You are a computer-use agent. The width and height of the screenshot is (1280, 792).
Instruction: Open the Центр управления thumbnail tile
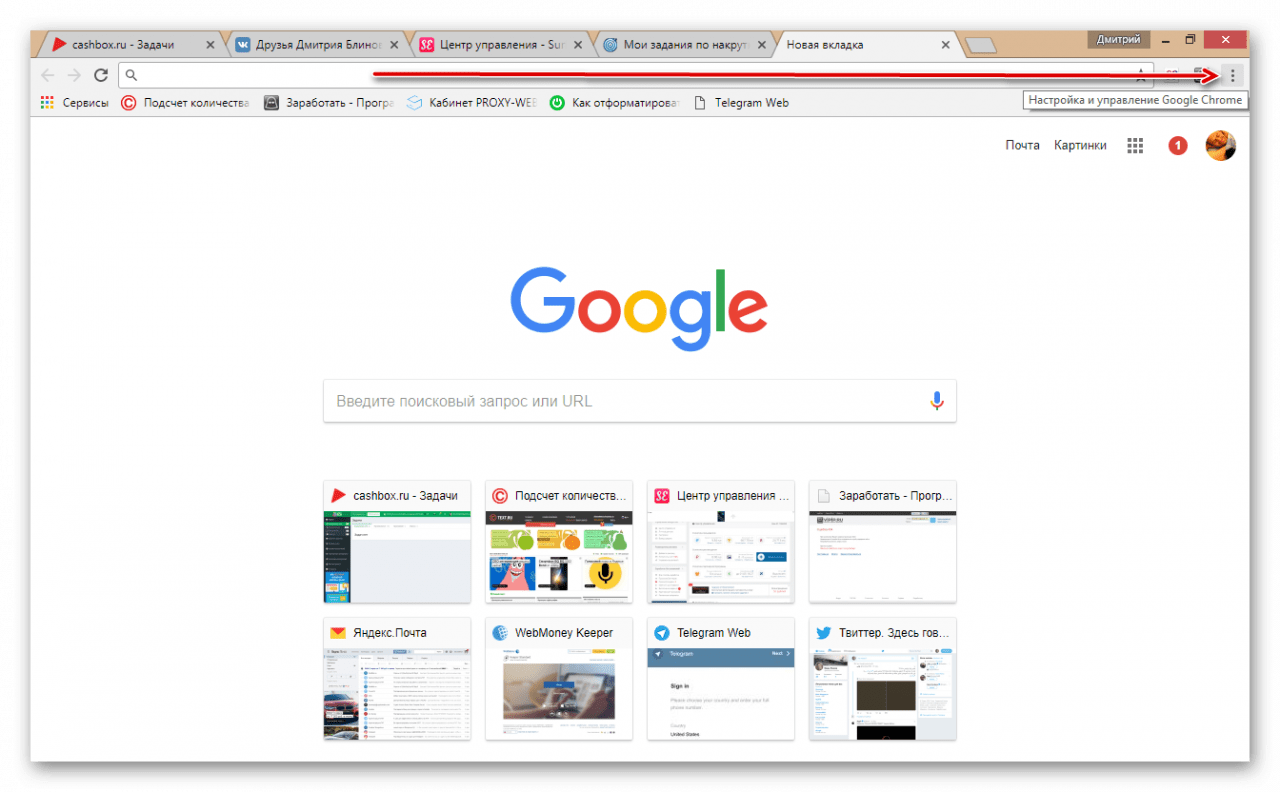(721, 542)
